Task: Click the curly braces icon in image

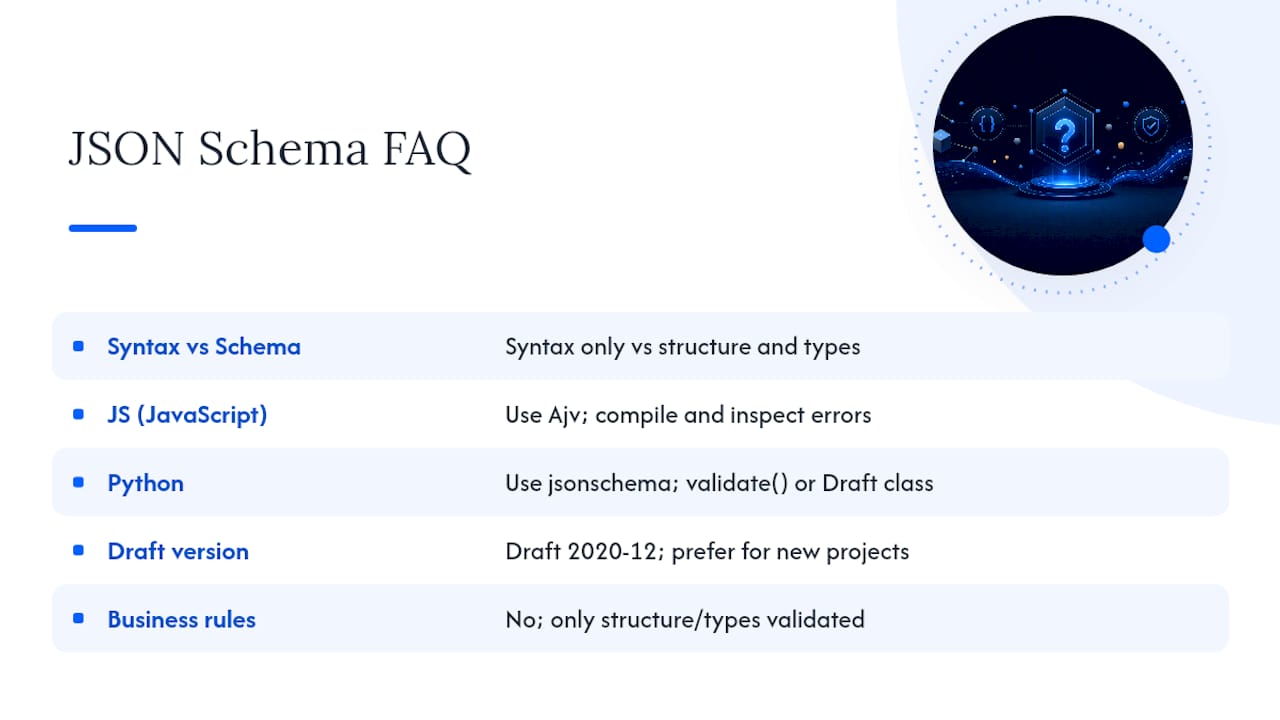Action: coord(987,124)
